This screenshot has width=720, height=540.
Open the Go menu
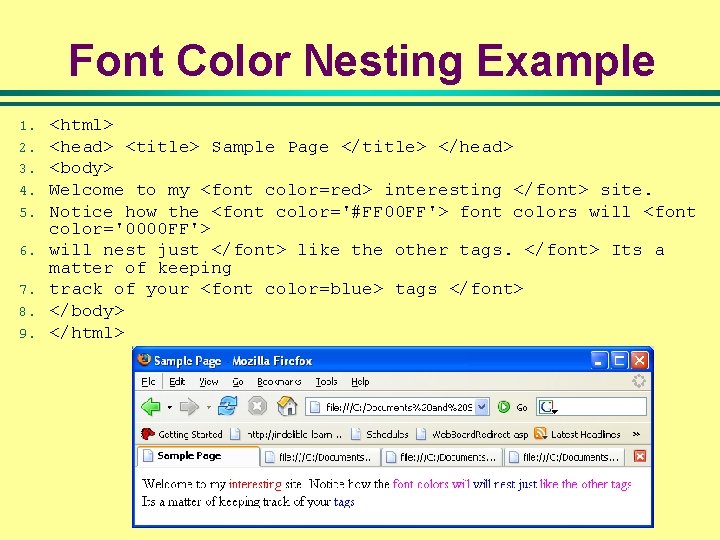(238, 382)
